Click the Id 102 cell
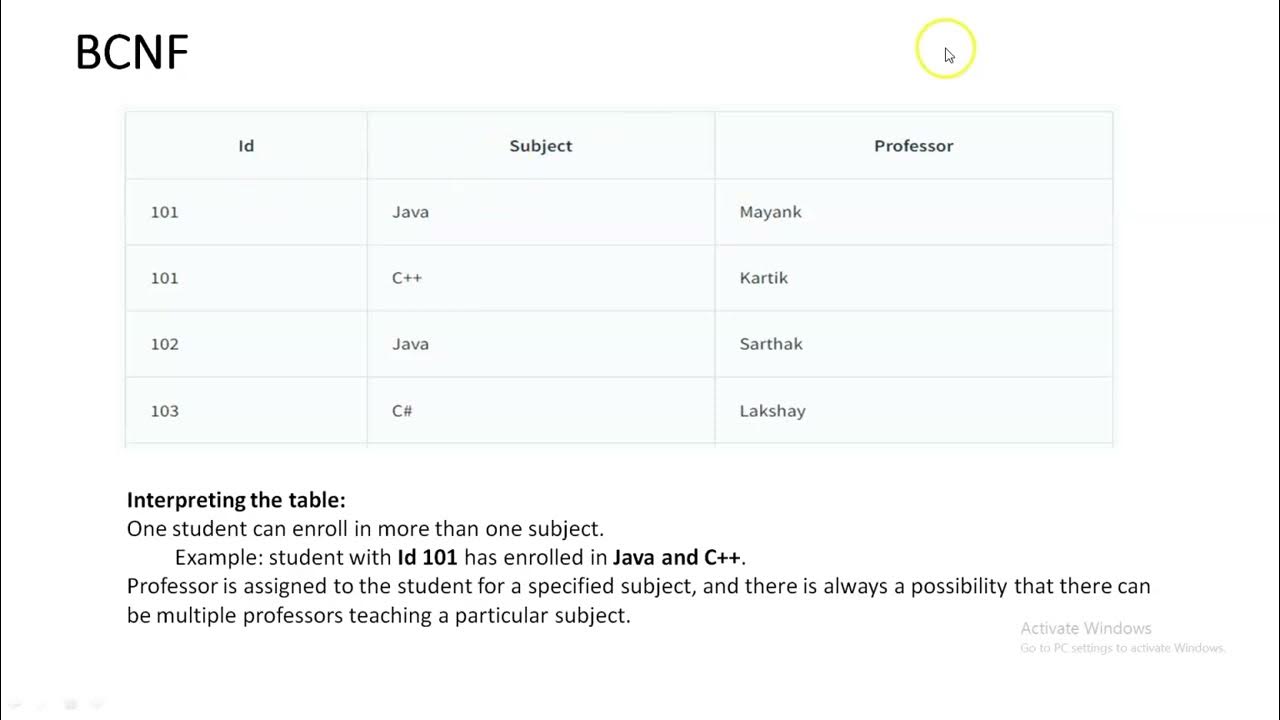The image size is (1280, 720). [x=164, y=344]
